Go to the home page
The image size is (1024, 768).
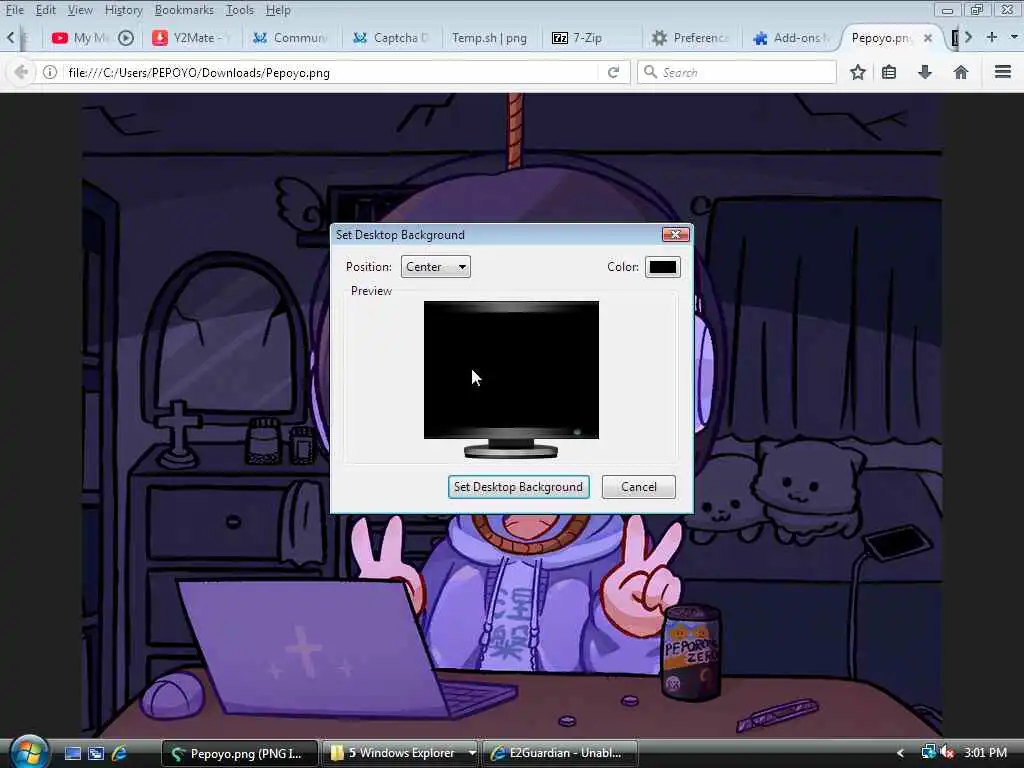(961, 72)
